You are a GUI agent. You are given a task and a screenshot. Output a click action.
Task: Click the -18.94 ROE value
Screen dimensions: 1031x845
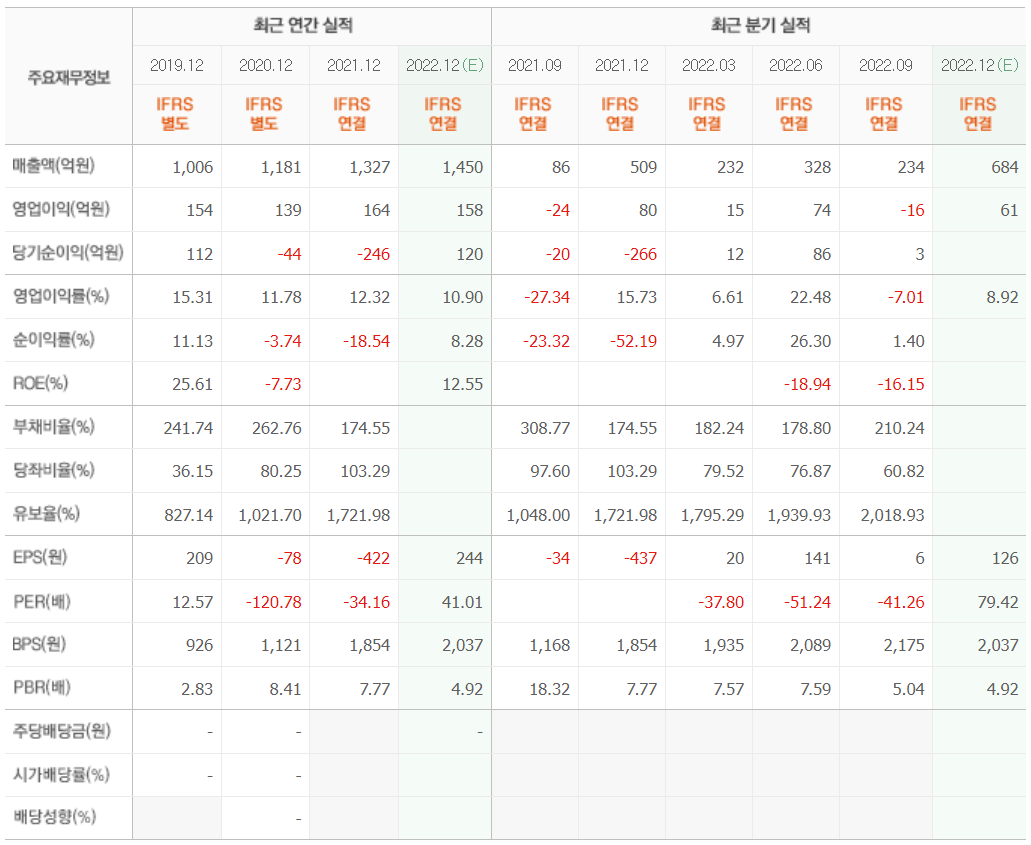point(807,384)
